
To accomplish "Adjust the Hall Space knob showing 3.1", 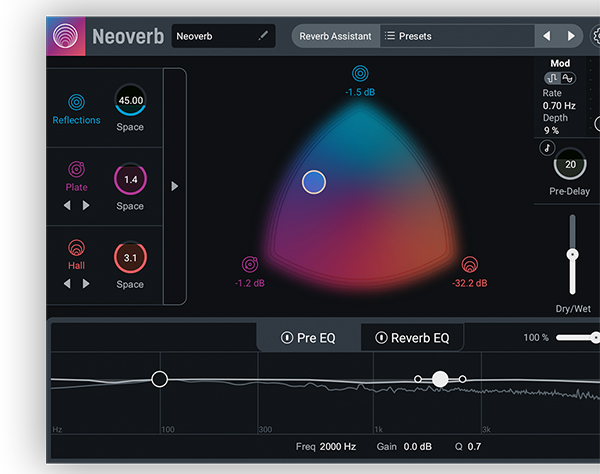I will point(130,257).
